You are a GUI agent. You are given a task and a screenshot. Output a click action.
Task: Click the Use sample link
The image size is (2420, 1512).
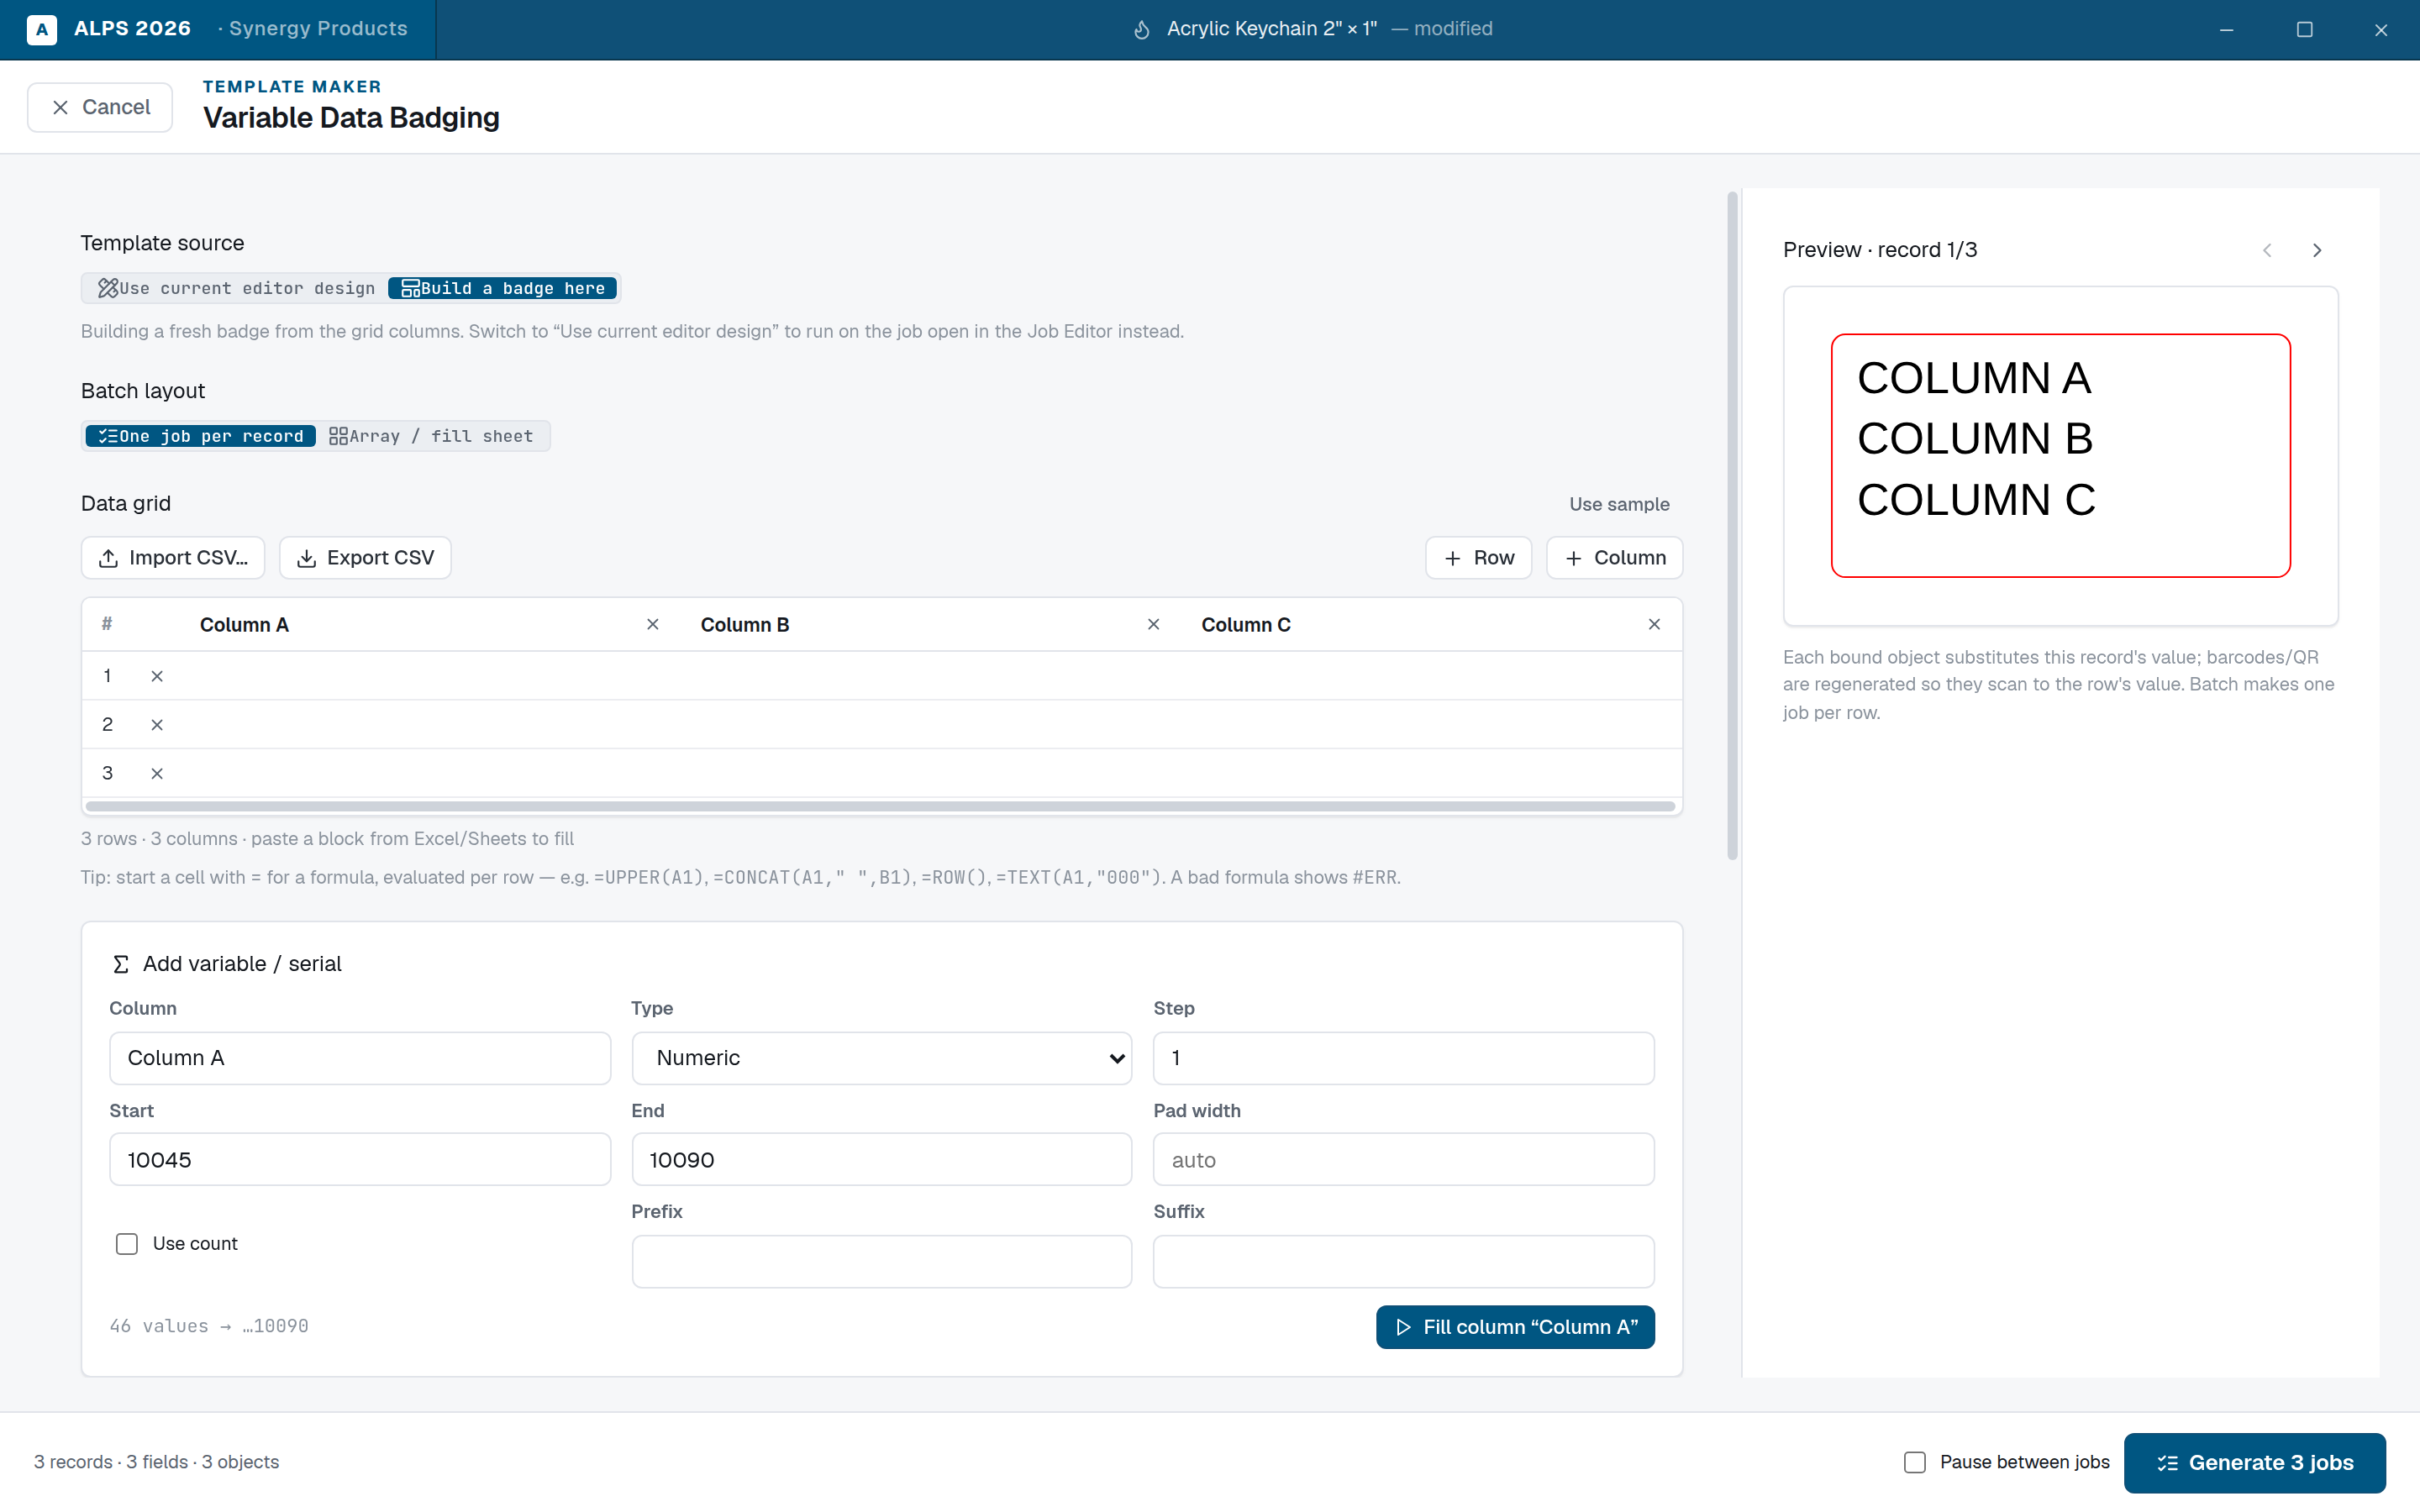(x=1619, y=505)
